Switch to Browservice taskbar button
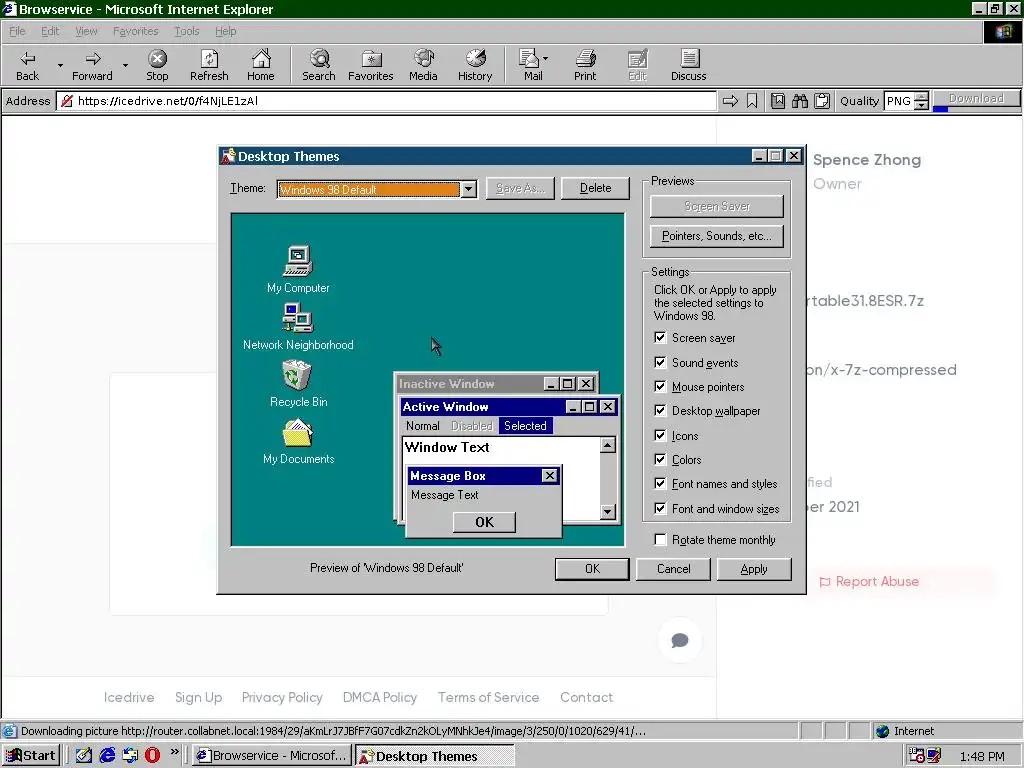 click(x=272, y=756)
